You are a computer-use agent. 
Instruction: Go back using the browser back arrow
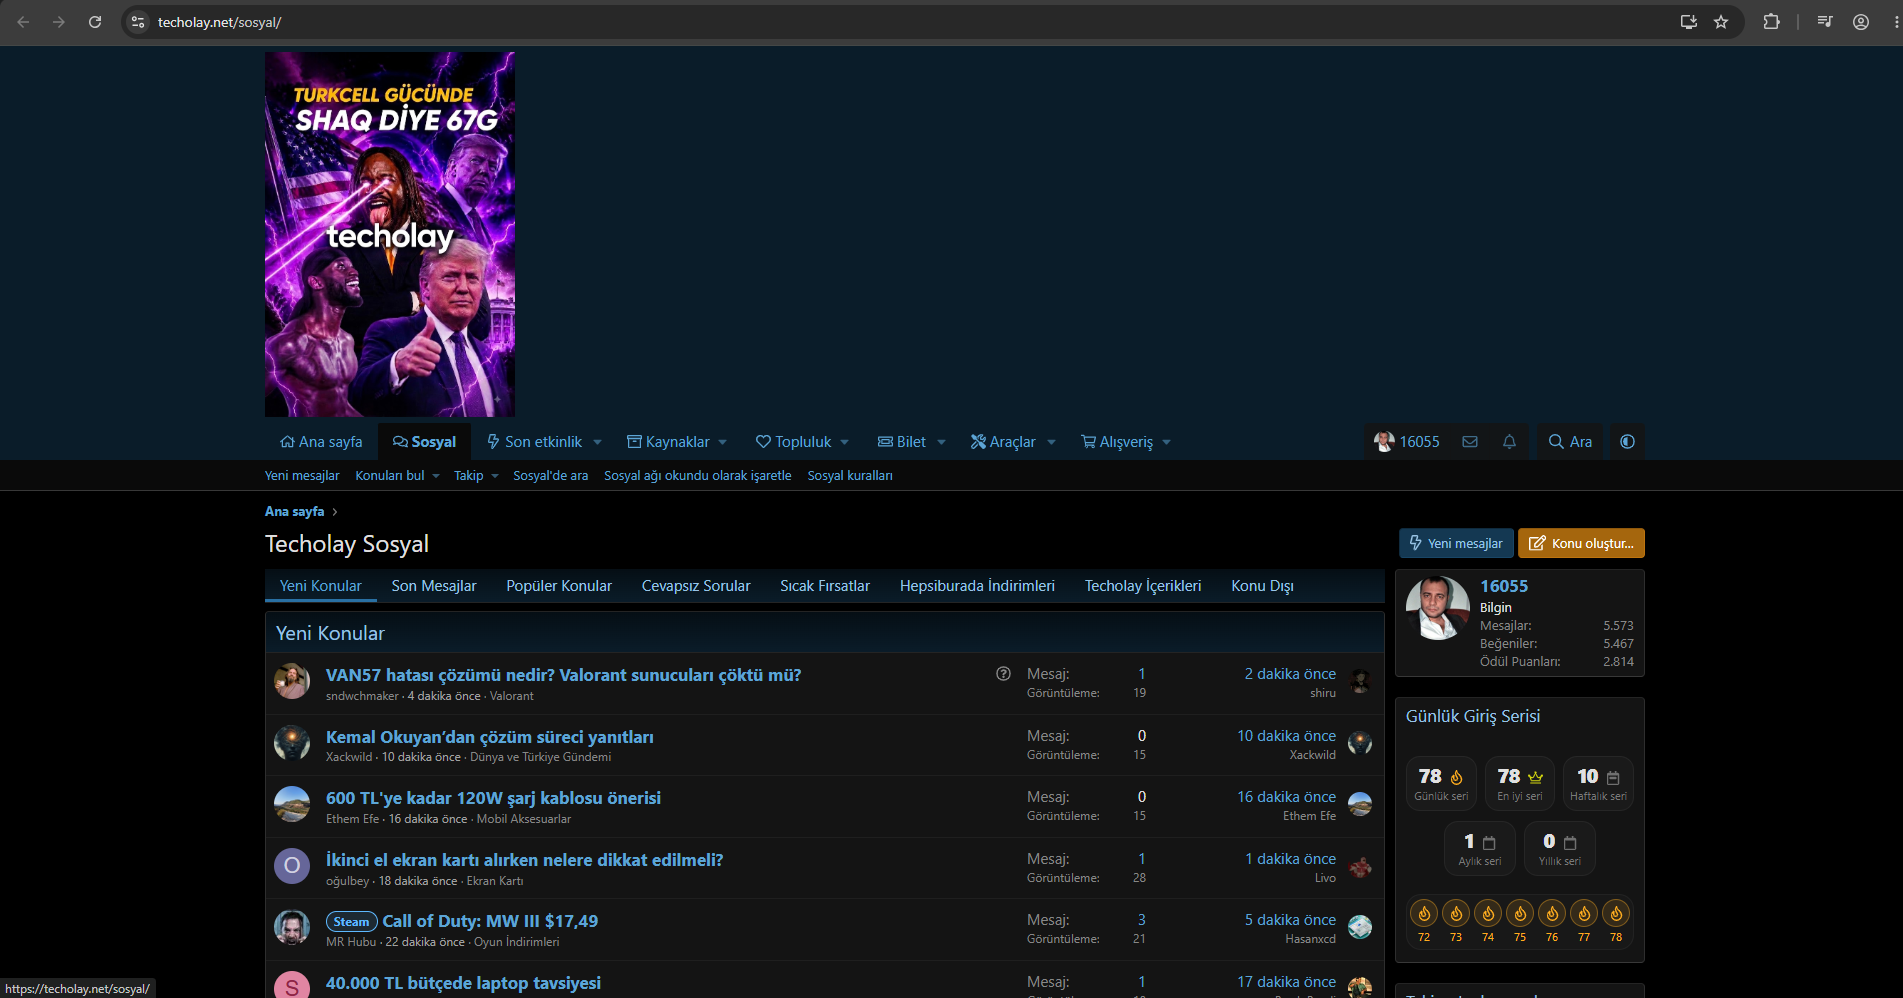(23, 22)
